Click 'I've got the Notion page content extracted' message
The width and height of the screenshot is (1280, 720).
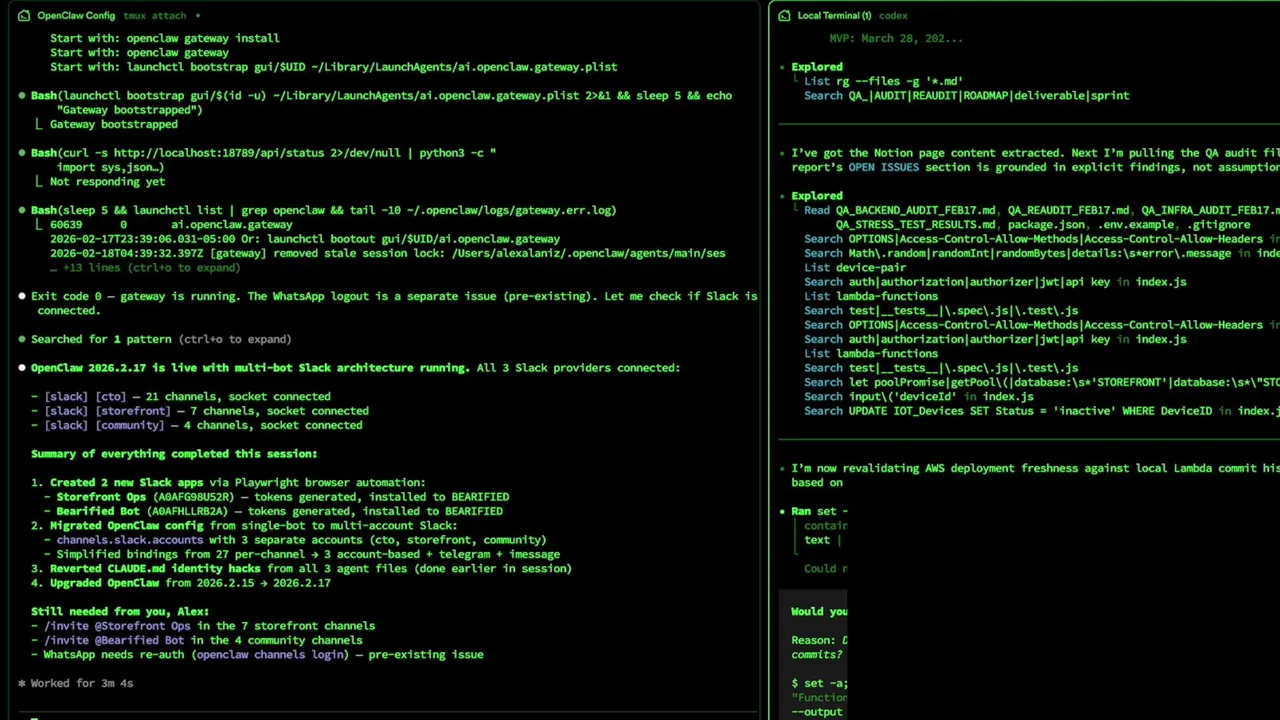(x=1035, y=160)
